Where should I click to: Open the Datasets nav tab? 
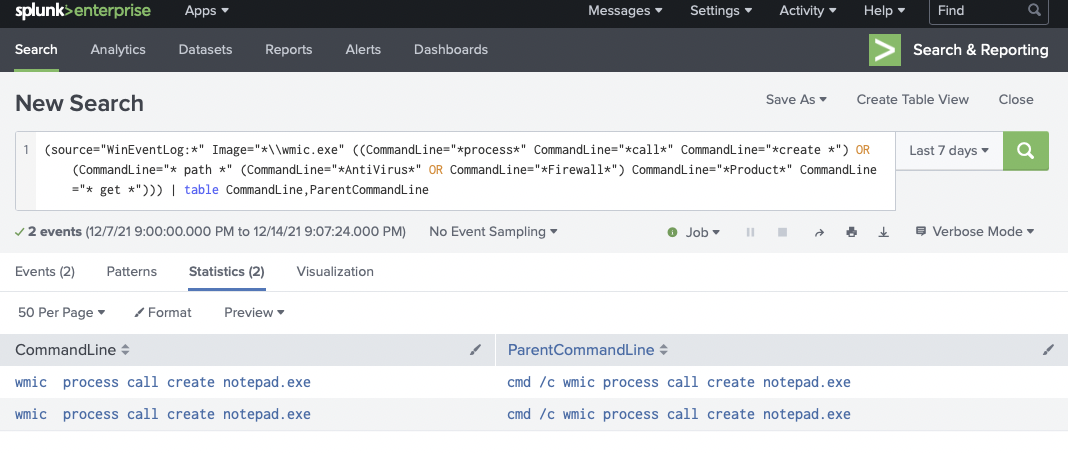tap(205, 50)
